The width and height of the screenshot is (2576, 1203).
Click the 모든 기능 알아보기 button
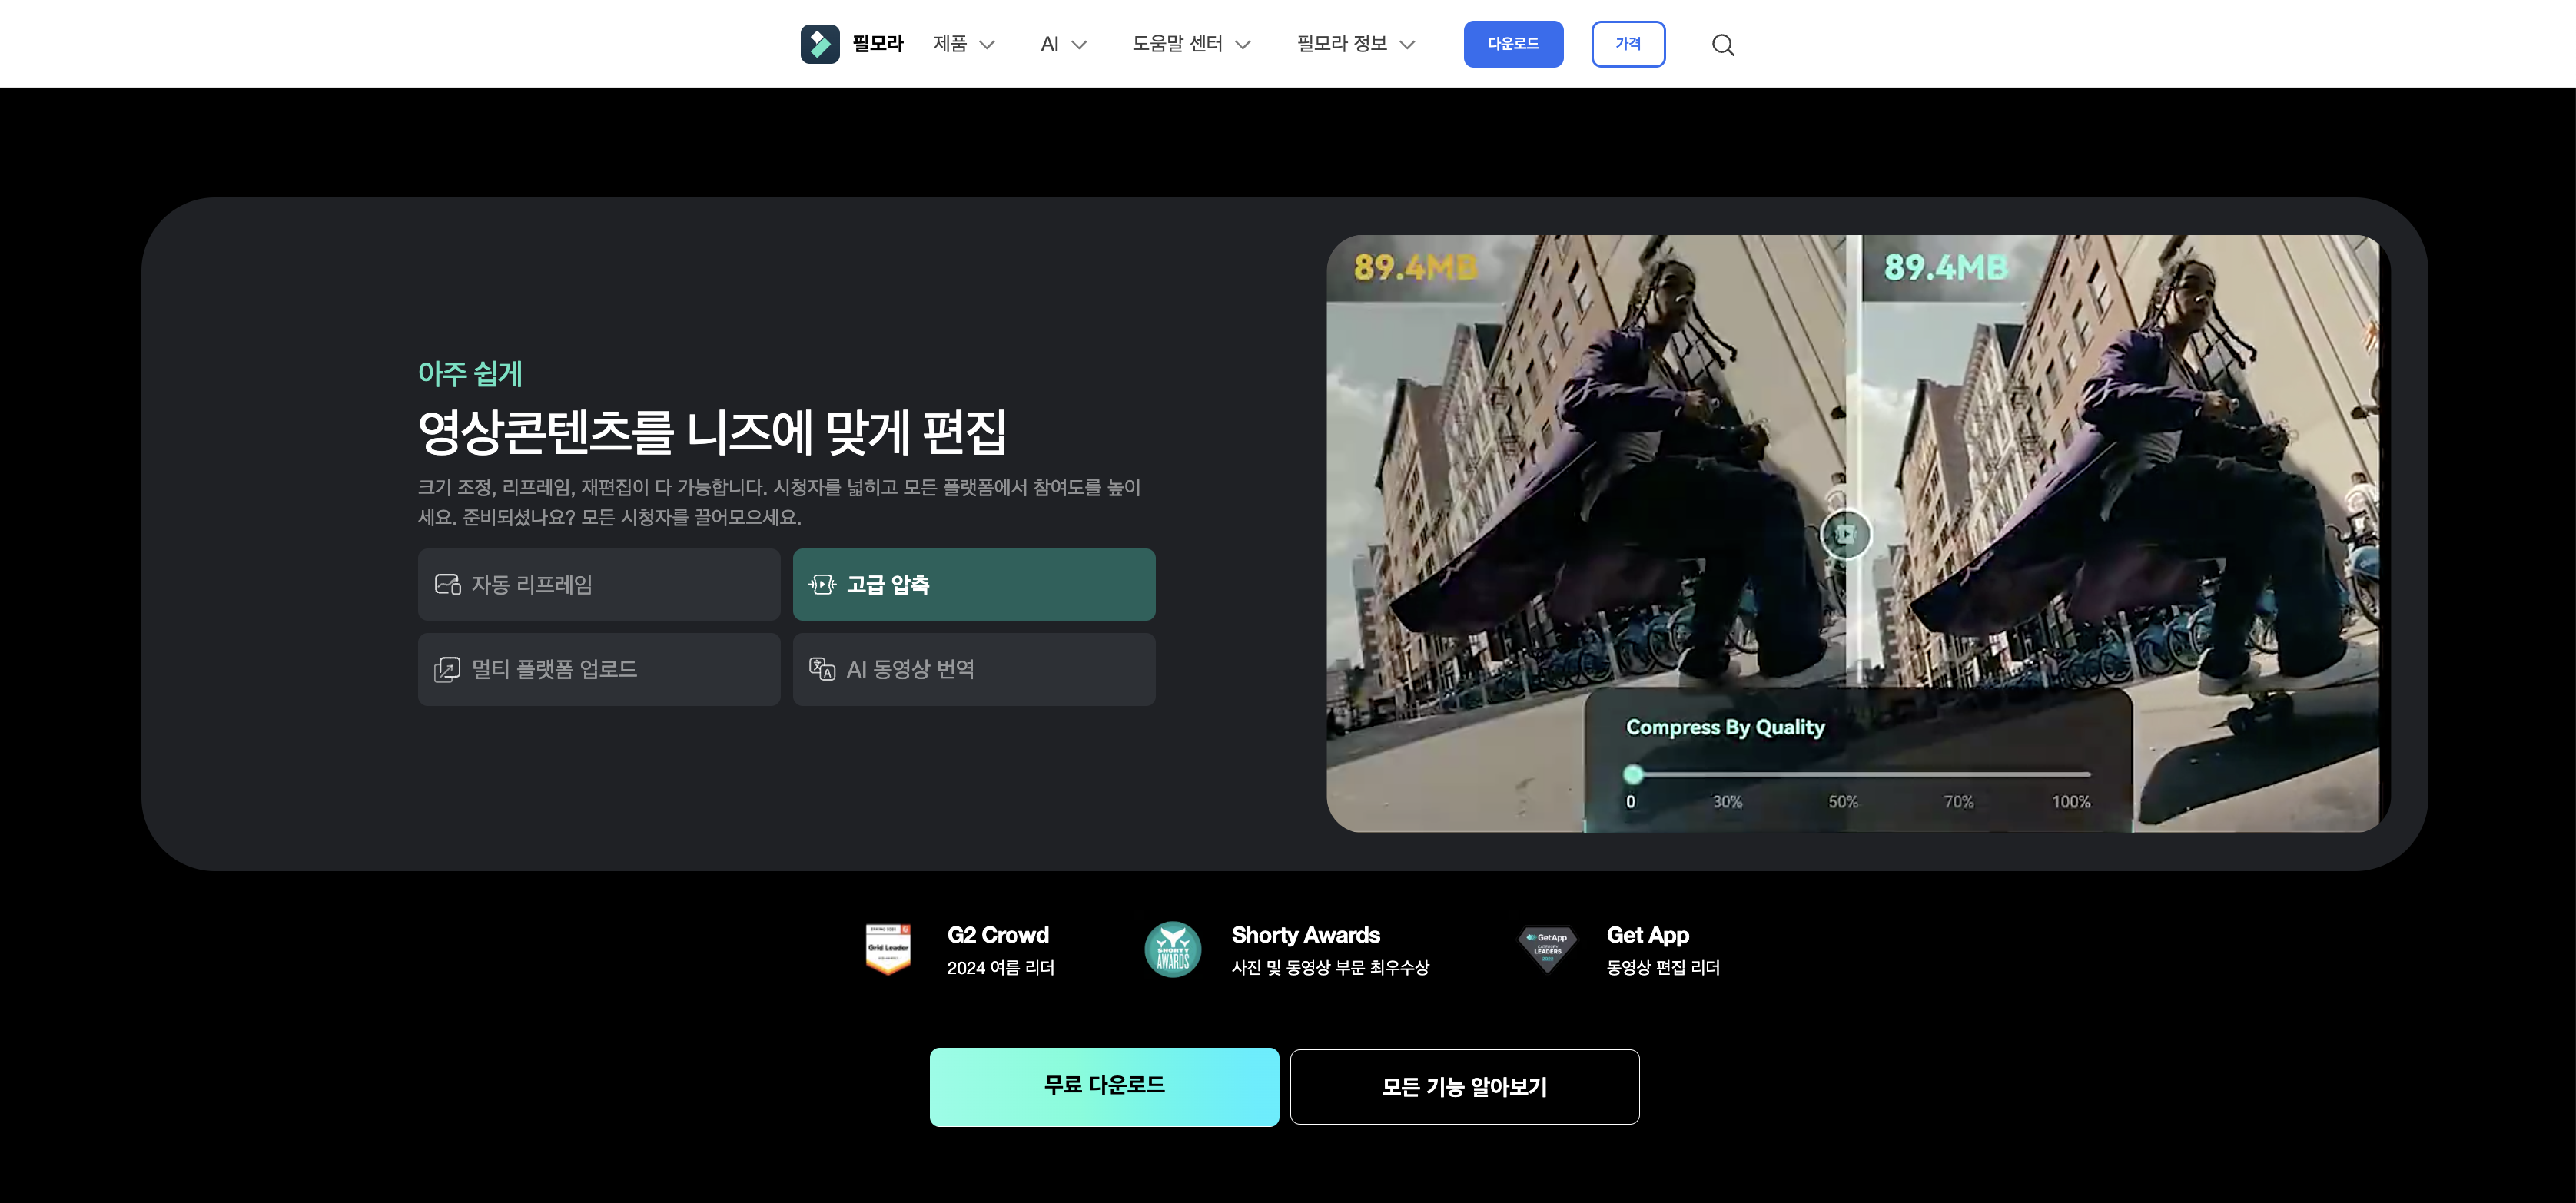[x=1464, y=1086]
